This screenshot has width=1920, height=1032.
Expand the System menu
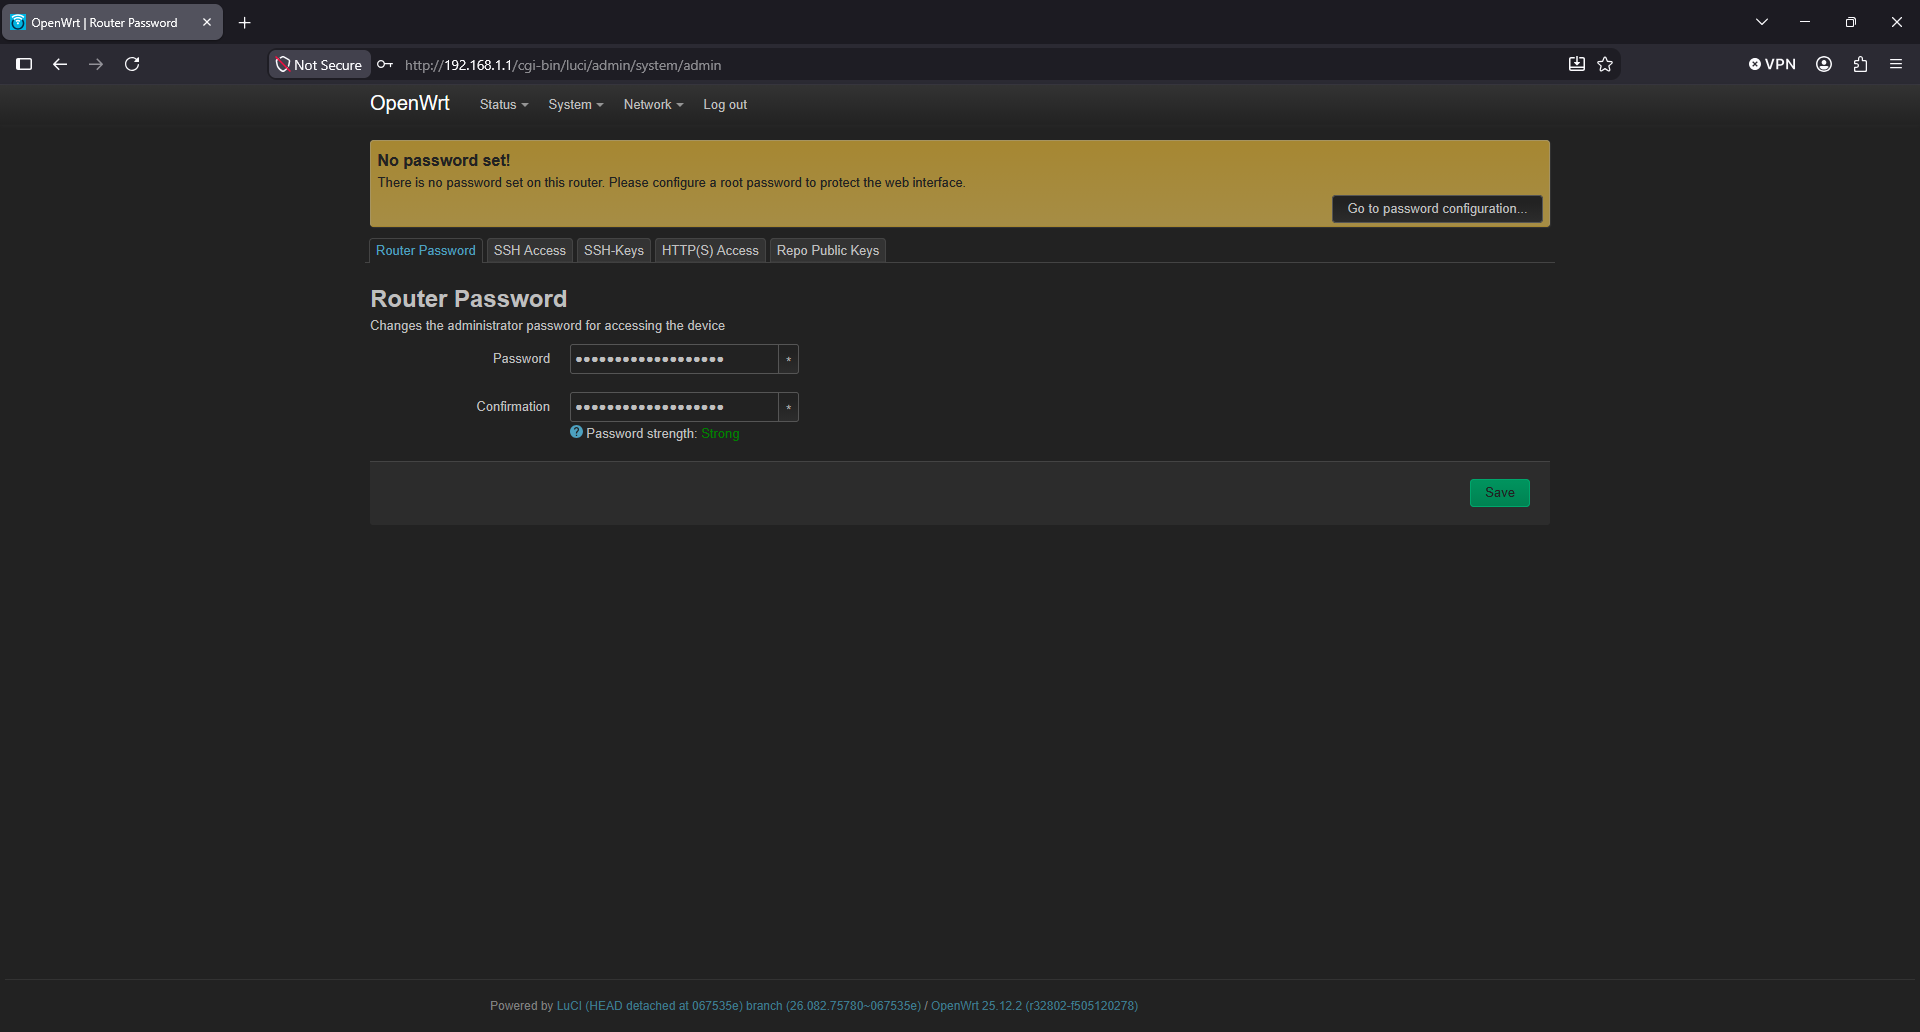pyautogui.click(x=576, y=104)
